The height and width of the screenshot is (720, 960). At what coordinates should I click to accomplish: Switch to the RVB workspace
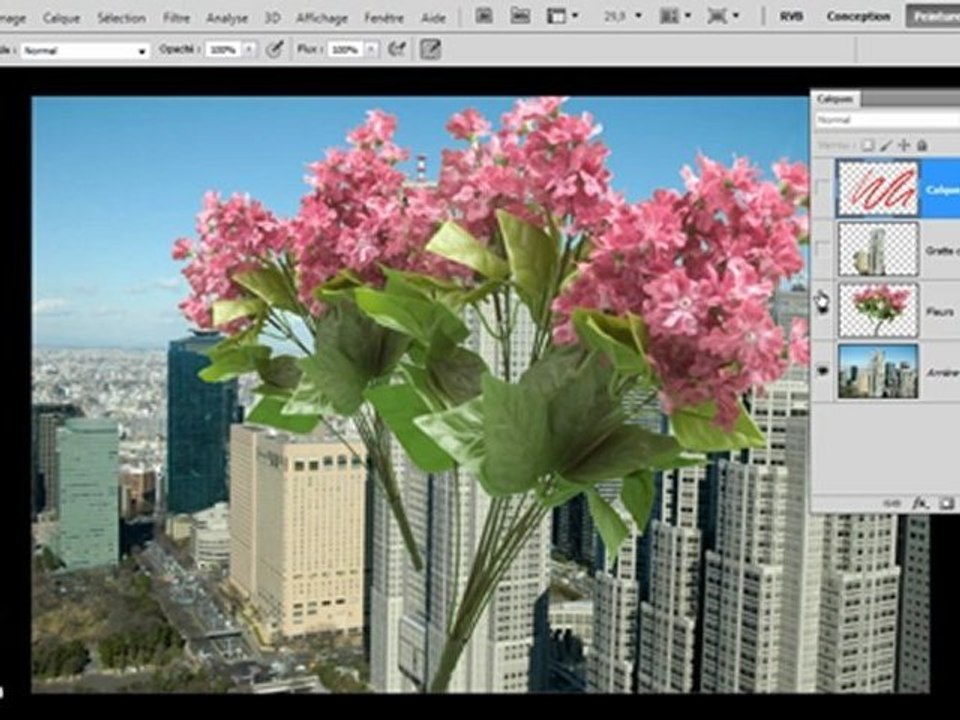792,17
